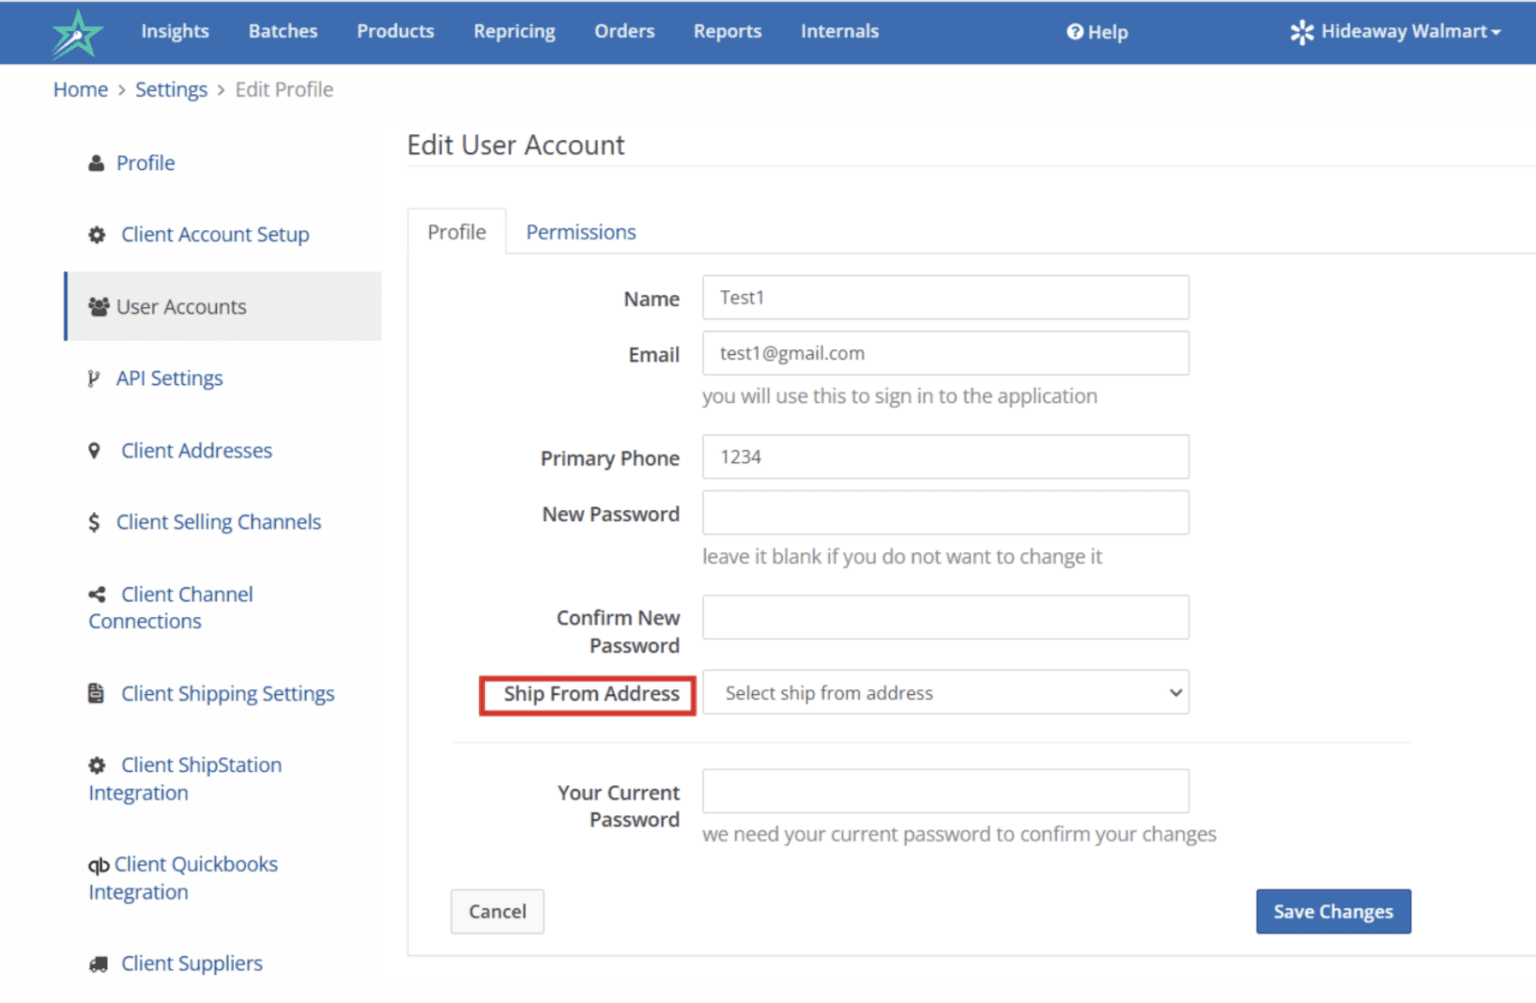
Task: Navigate to Settings via the breadcrumb
Action: [x=171, y=89]
